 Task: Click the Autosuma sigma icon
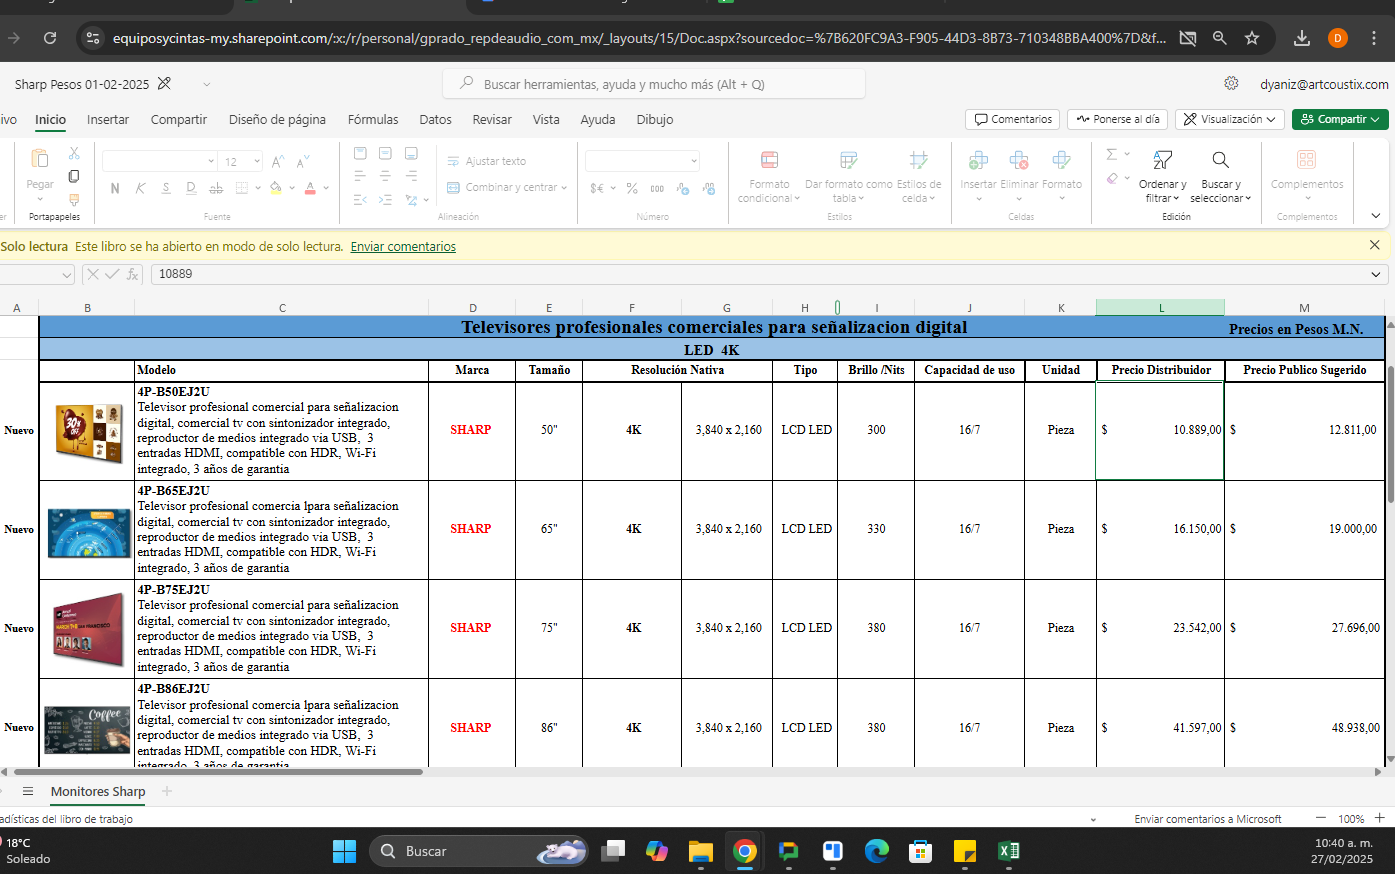click(x=1112, y=154)
